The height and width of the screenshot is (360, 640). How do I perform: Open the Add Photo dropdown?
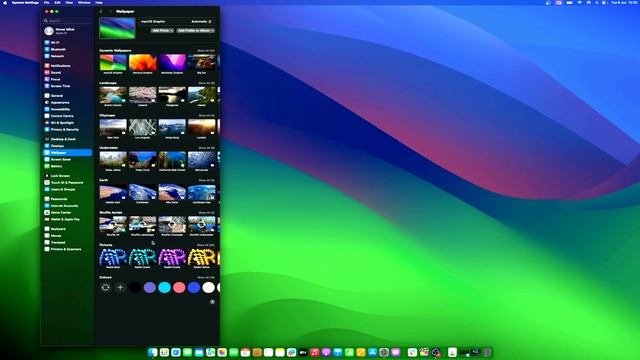click(x=162, y=31)
